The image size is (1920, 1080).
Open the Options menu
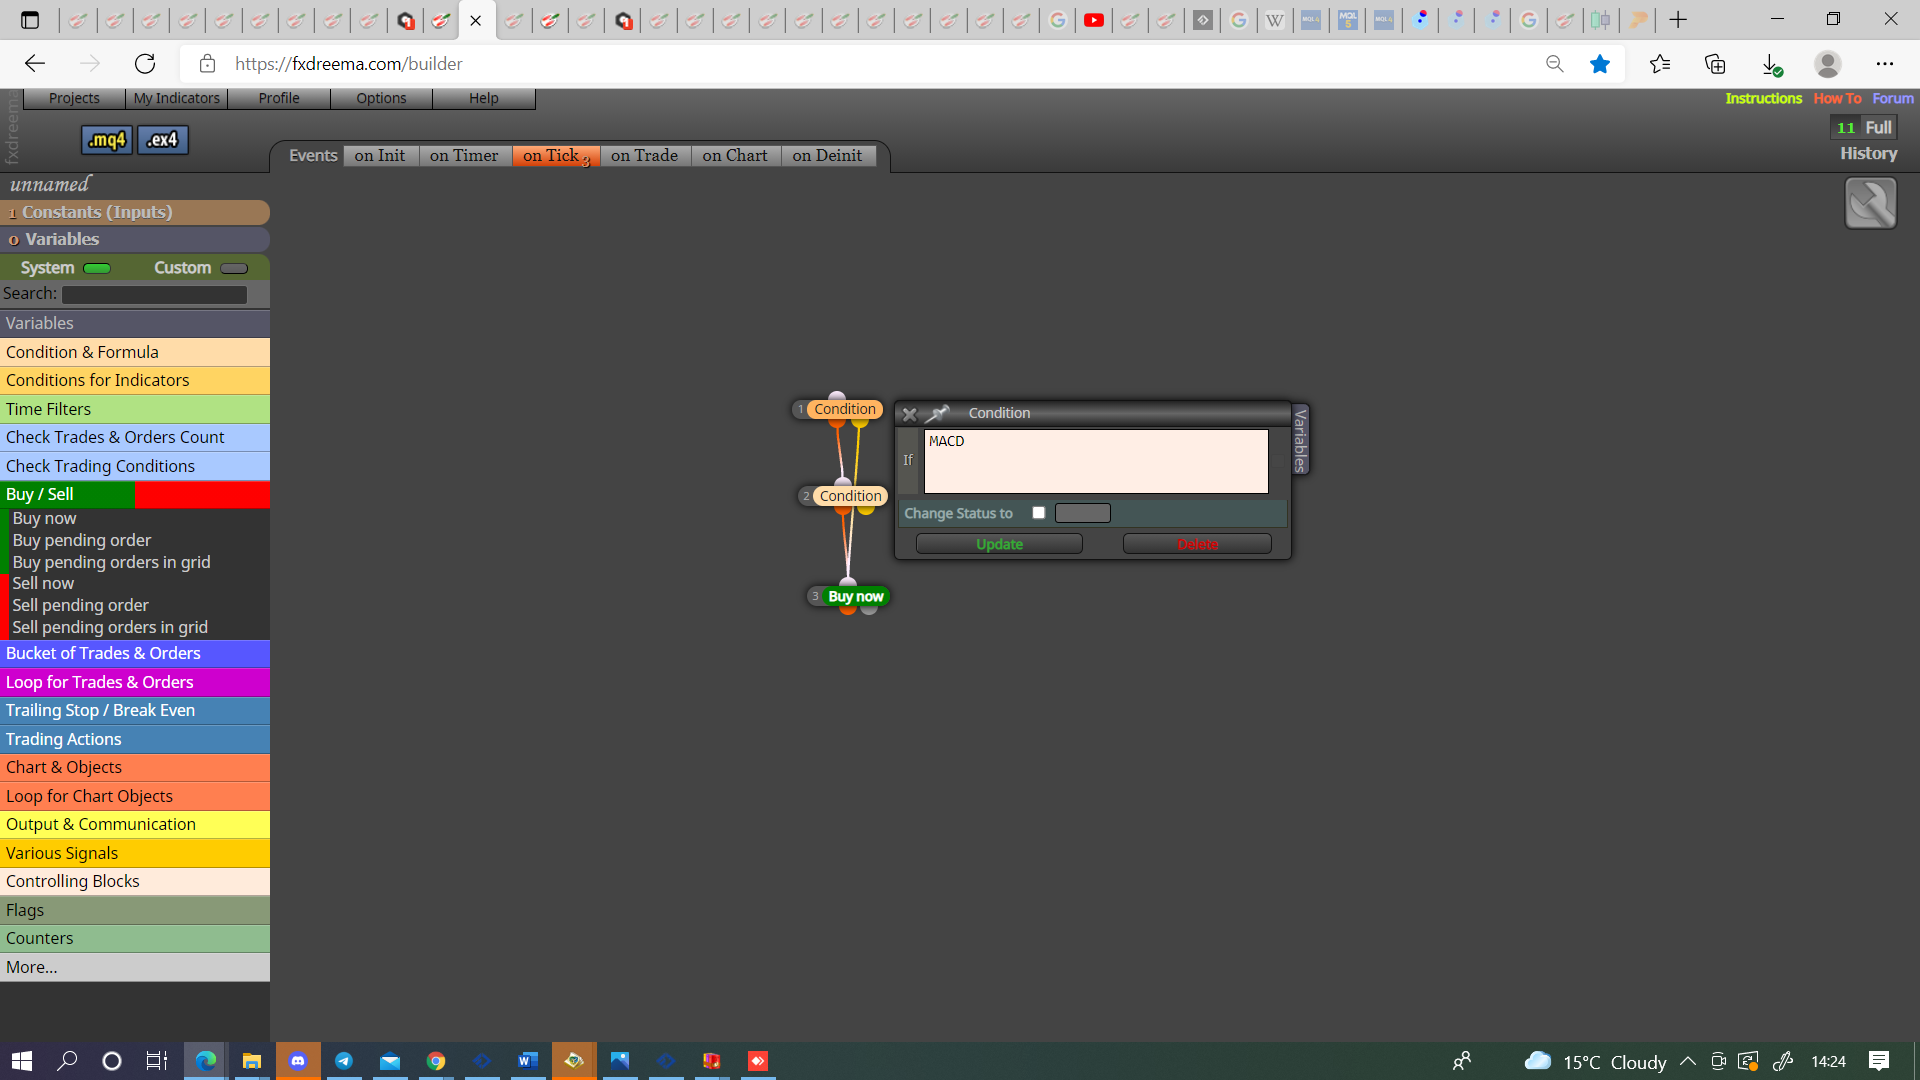381,98
